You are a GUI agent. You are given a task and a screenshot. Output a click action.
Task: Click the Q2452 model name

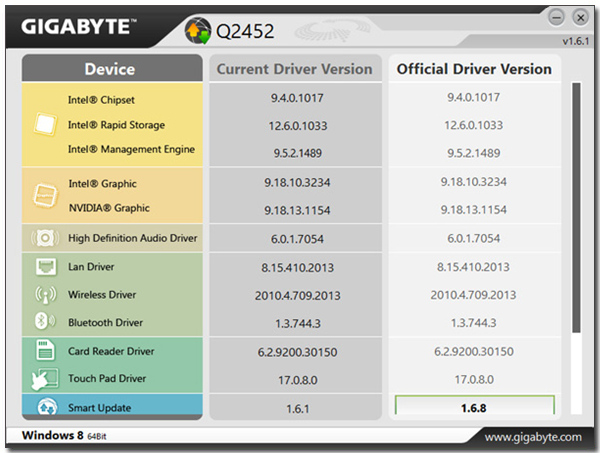[x=245, y=31]
